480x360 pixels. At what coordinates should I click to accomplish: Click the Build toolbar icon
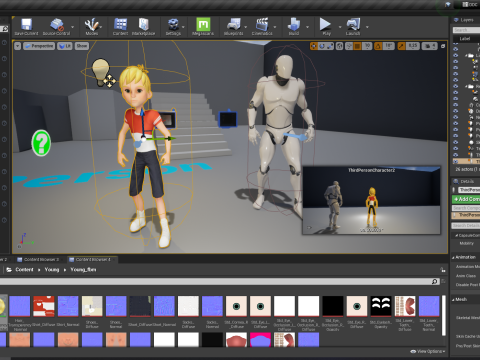click(294, 24)
